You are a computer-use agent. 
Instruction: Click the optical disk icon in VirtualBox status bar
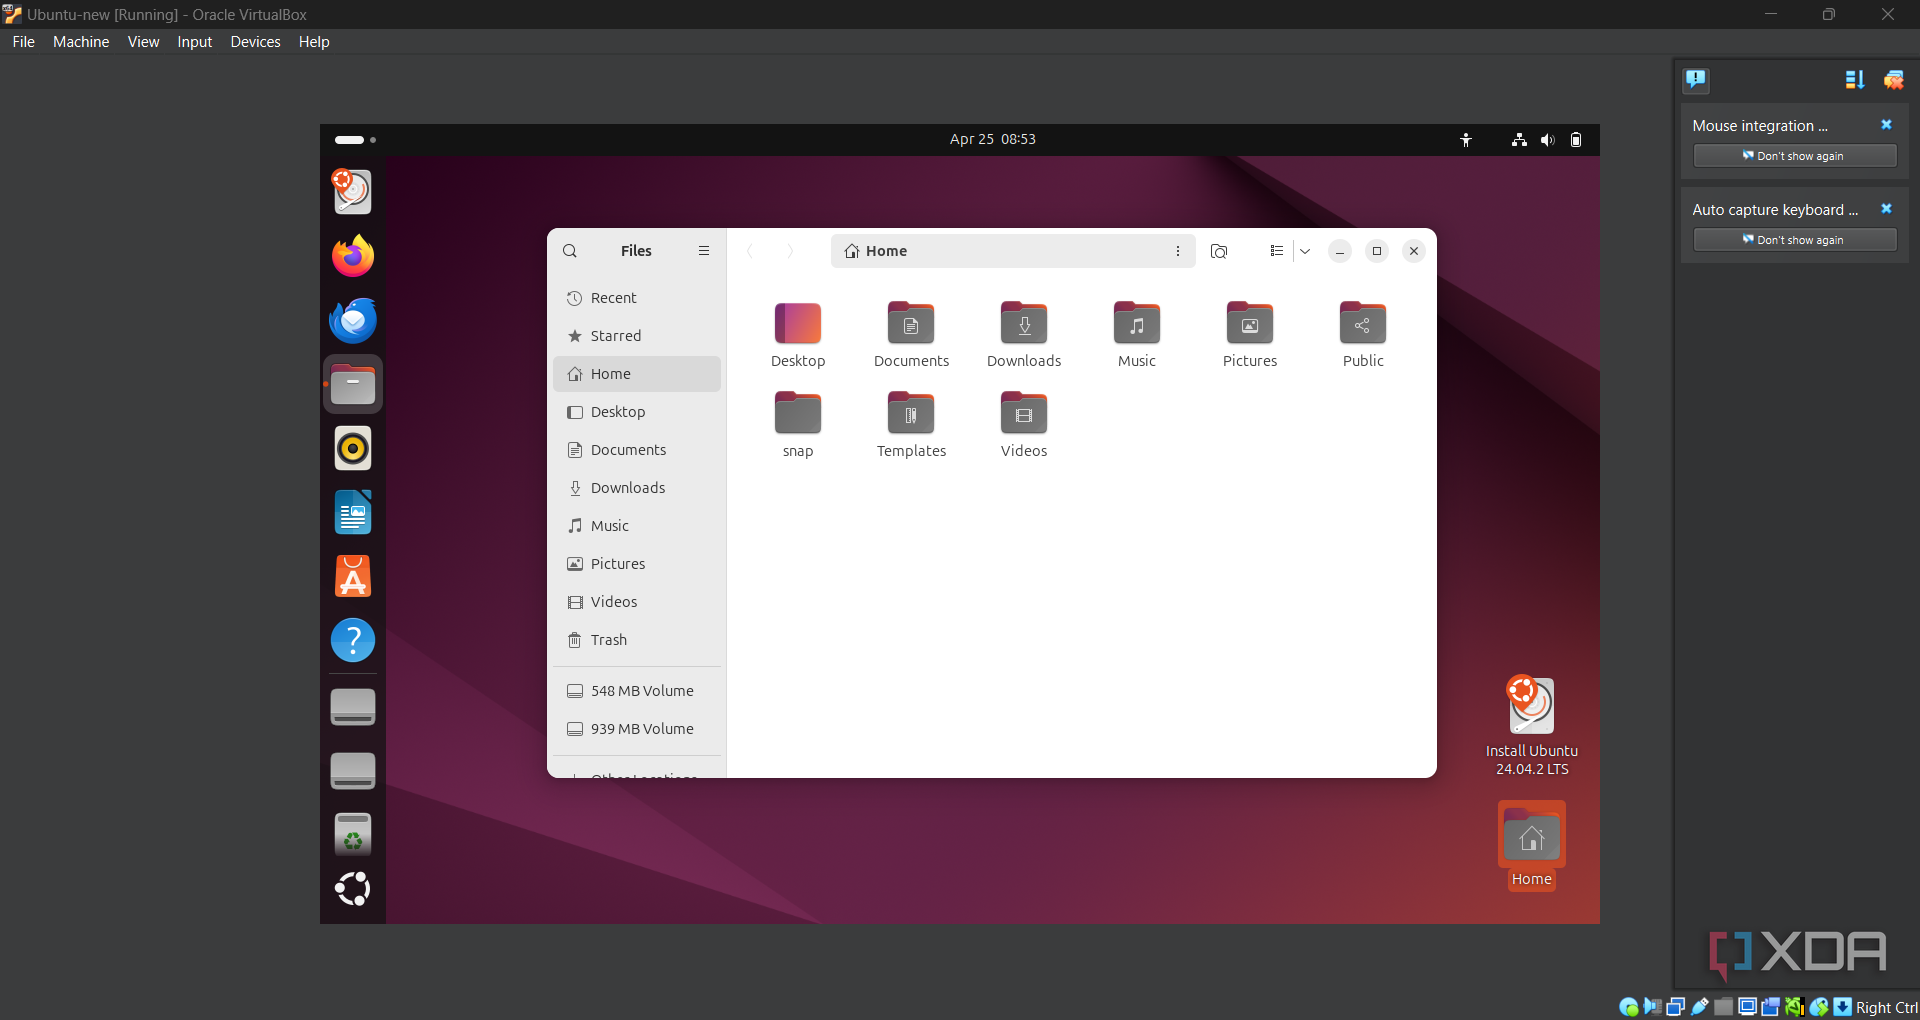tap(1629, 1007)
